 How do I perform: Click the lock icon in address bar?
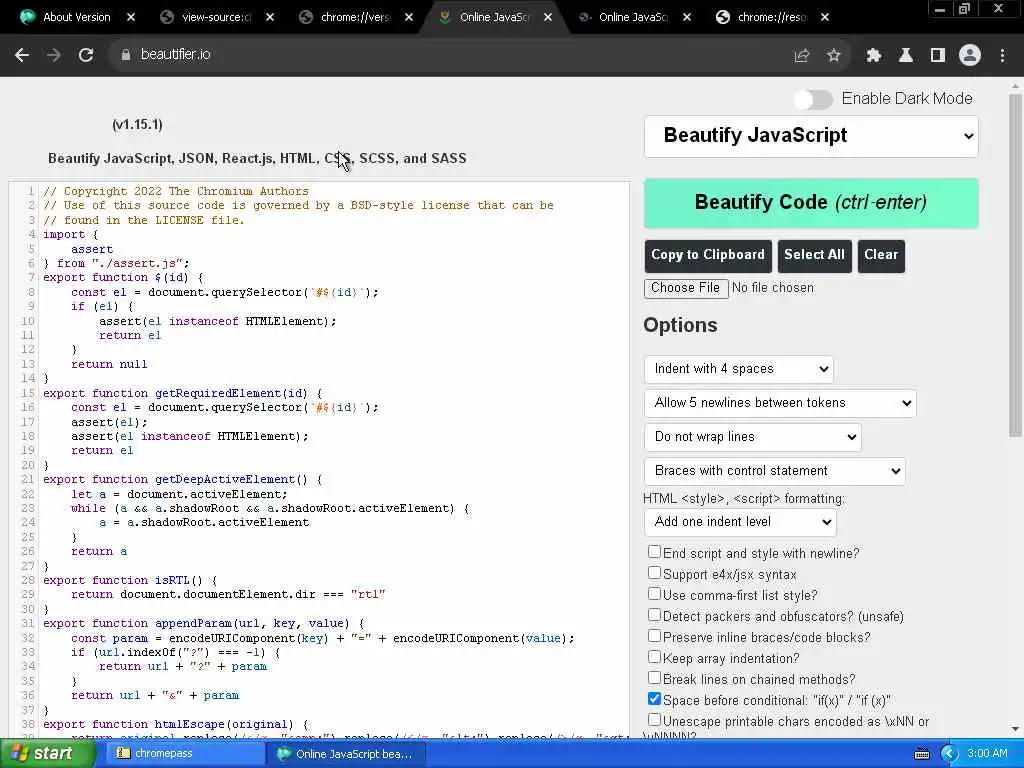[126, 56]
